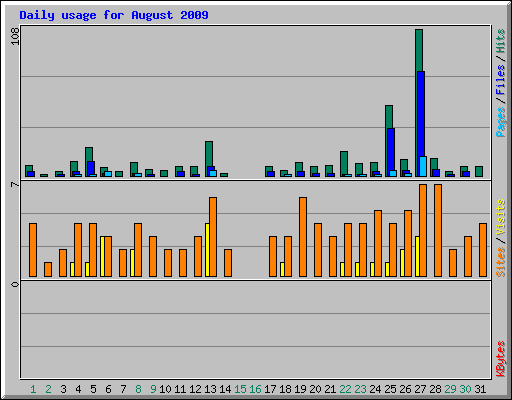The image size is (512, 400).
Task: Select day 15 on the x-axis
Action: click(x=240, y=389)
